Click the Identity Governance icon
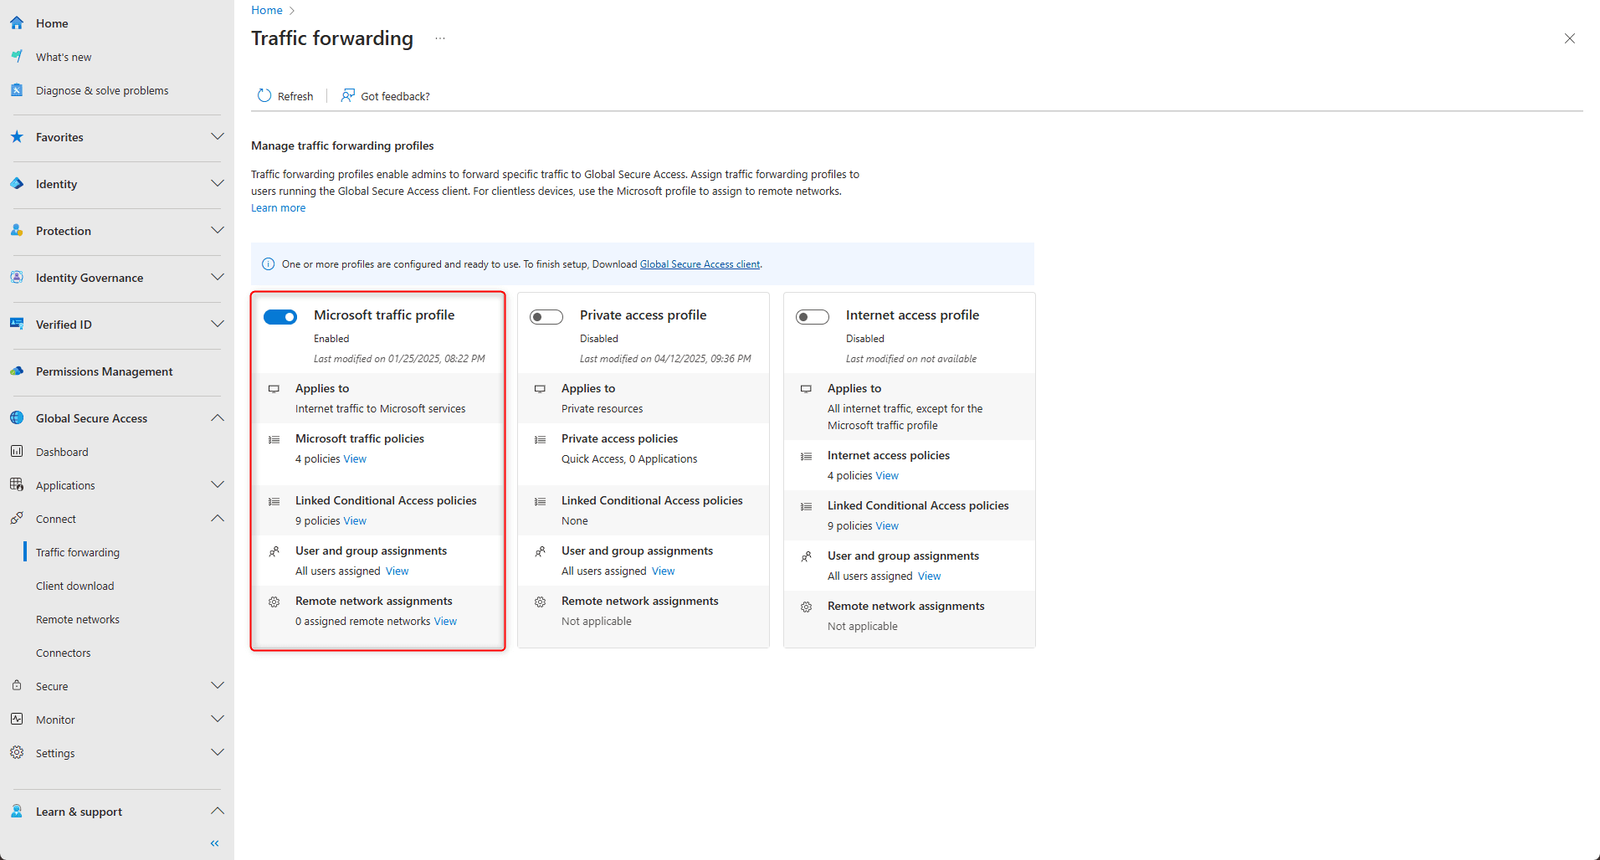The image size is (1600, 860). pos(17,278)
